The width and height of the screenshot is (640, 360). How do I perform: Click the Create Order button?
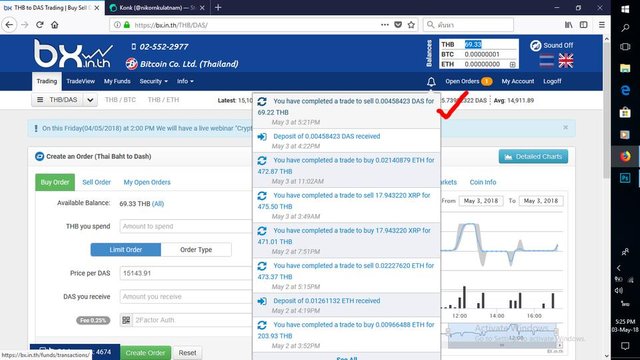click(x=145, y=353)
